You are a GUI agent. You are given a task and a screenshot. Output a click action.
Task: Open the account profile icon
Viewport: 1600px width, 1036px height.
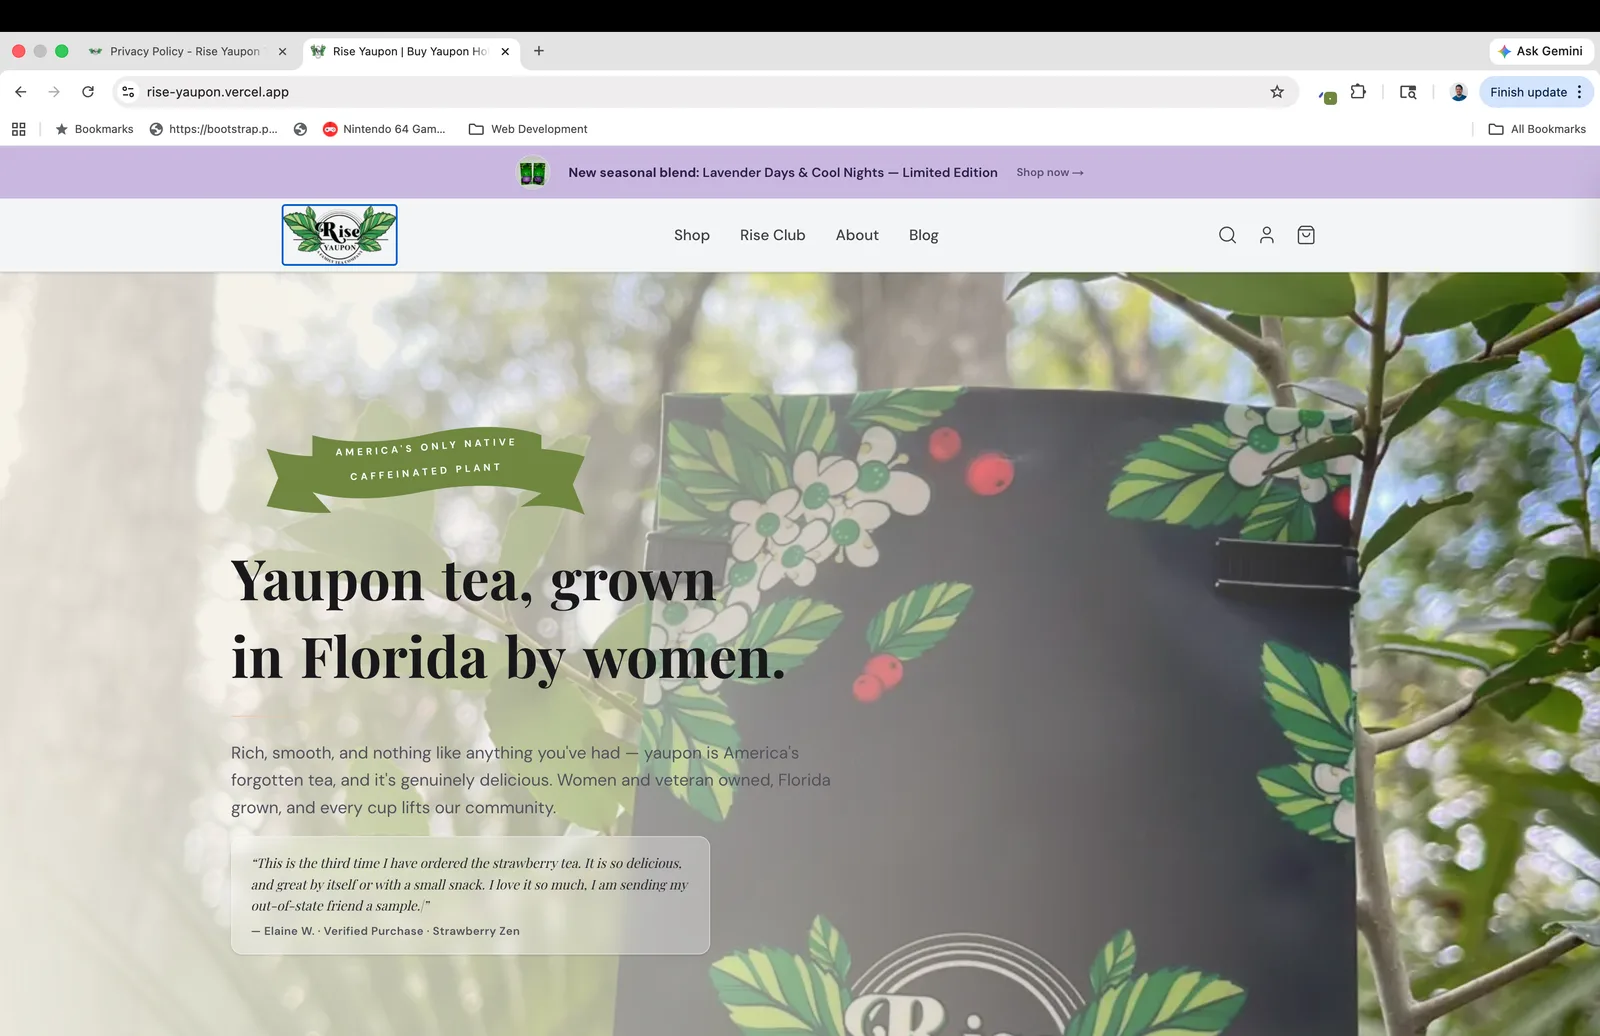click(x=1266, y=235)
